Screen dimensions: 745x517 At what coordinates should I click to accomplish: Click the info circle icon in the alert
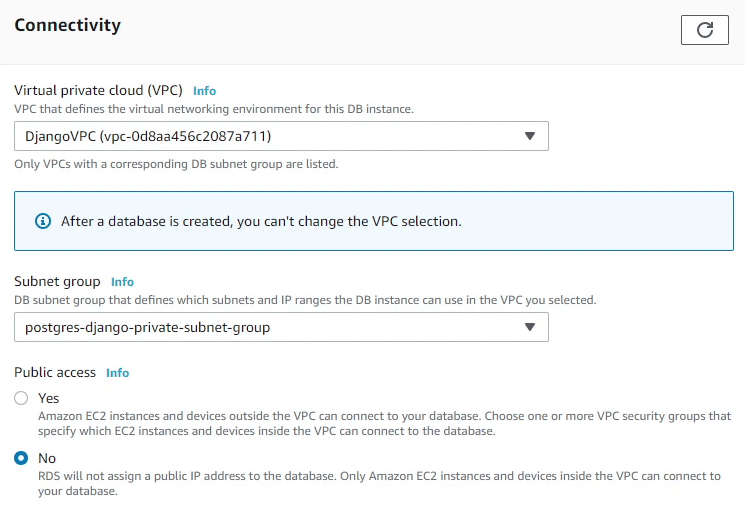point(42,221)
